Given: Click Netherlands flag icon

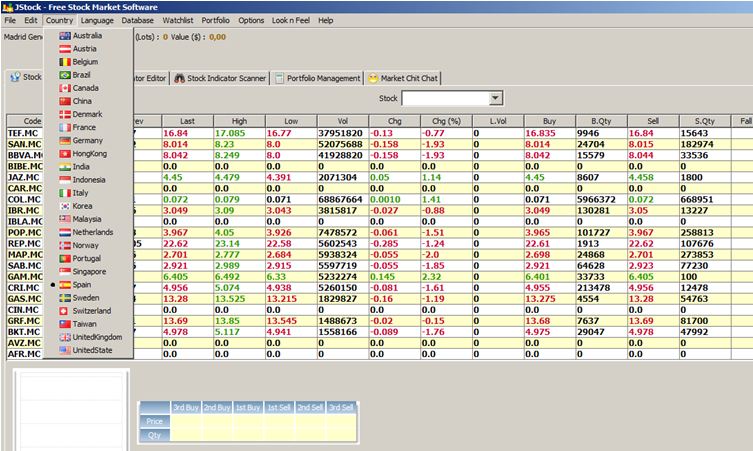Looking at the screenshot, I should pyautogui.click(x=65, y=232).
